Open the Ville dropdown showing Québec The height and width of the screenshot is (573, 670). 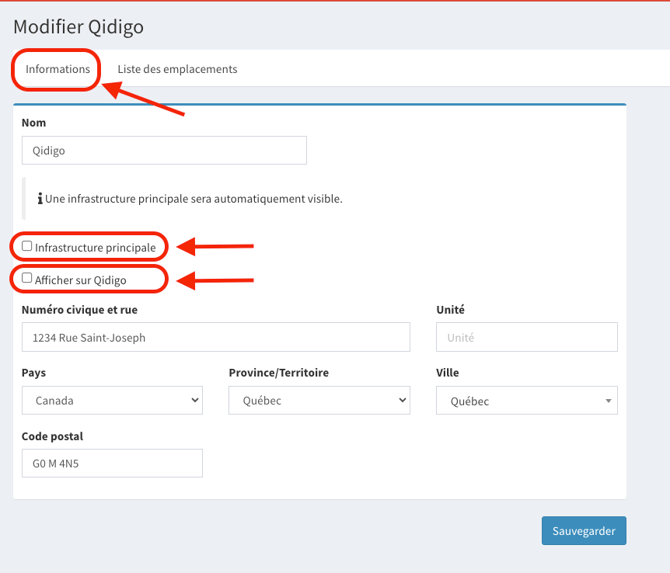[x=526, y=401]
